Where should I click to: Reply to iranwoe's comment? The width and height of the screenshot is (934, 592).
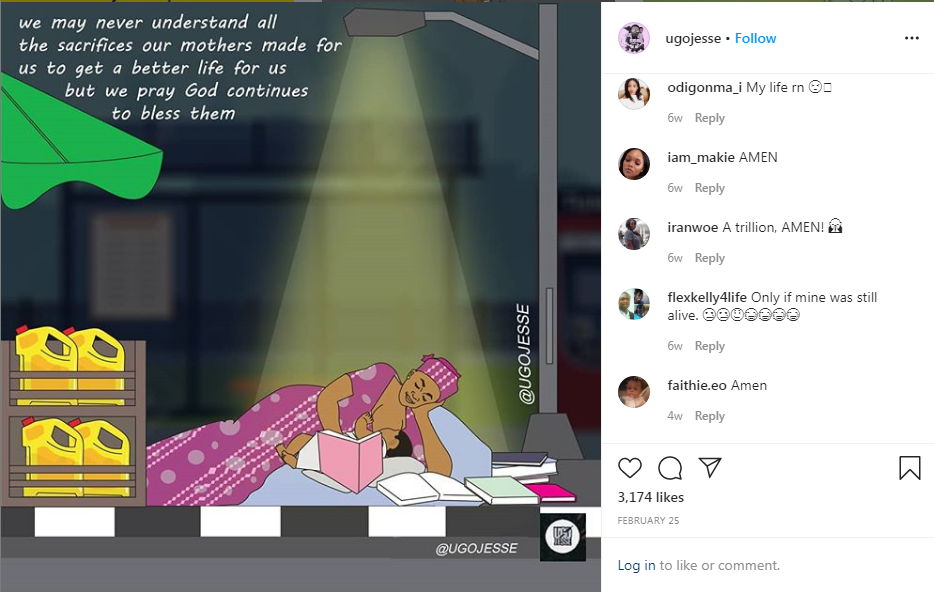click(709, 258)
